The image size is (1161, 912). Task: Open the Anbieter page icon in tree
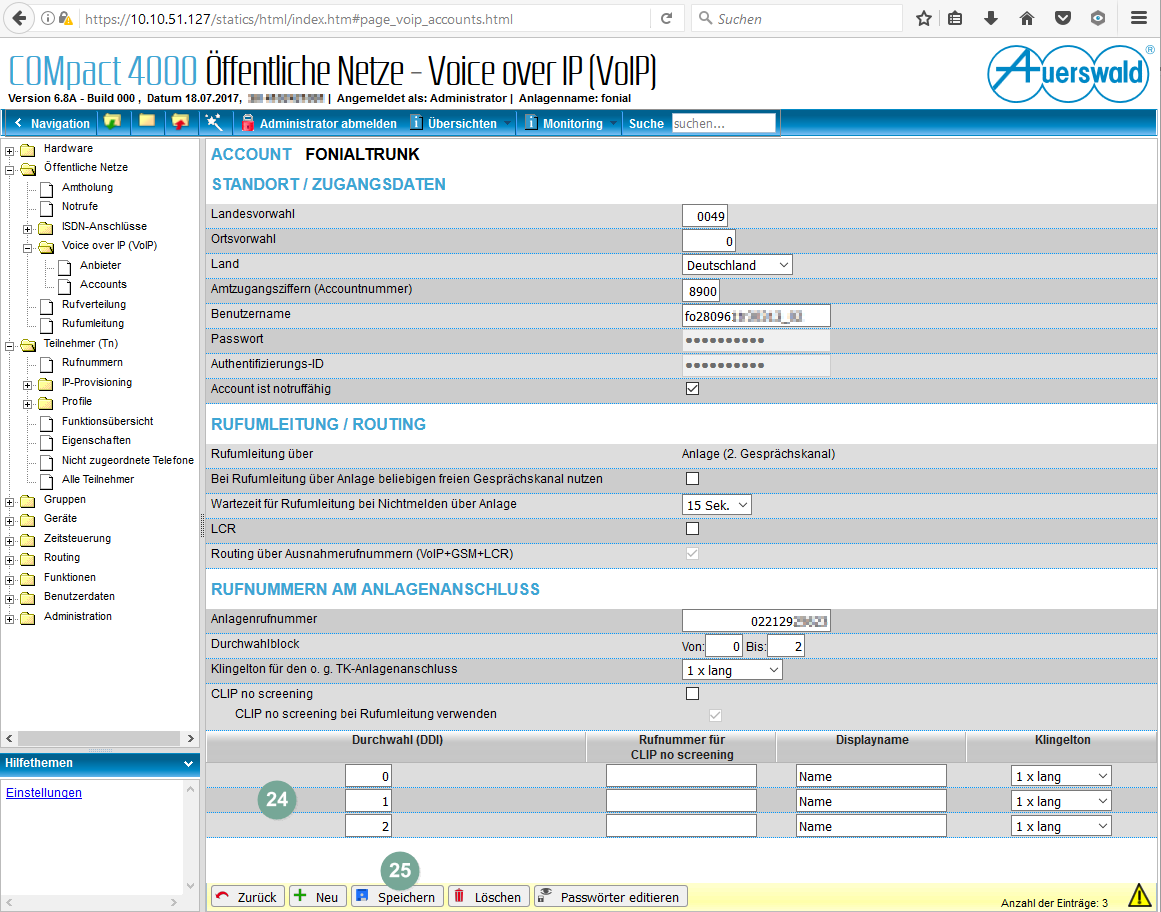pyautogui.click(x=64, y=266)
